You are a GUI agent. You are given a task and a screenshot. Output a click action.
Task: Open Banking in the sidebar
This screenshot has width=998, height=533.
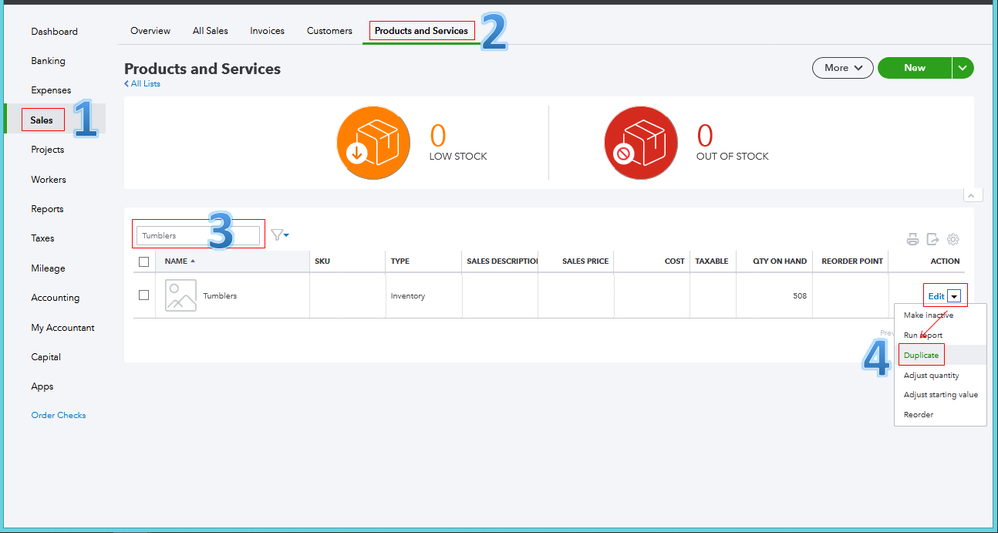pyautogui.click(x=48, y=61)
